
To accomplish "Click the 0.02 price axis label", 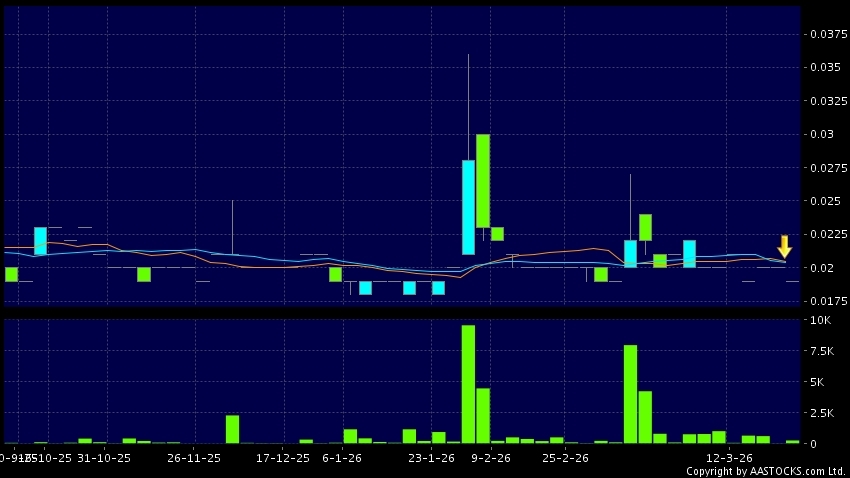I will point(821,268).
